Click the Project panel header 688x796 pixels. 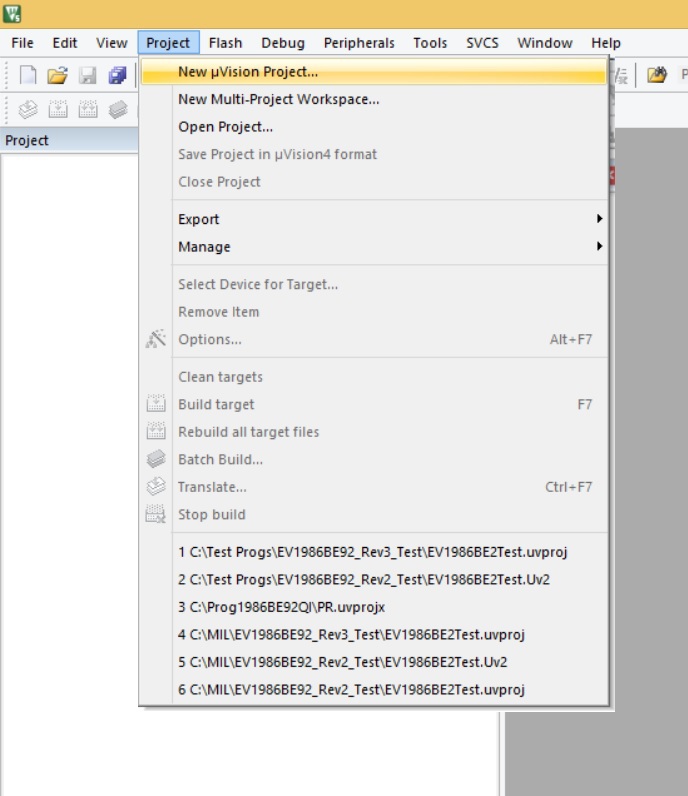pyautogui.click(x=69, y=140)
